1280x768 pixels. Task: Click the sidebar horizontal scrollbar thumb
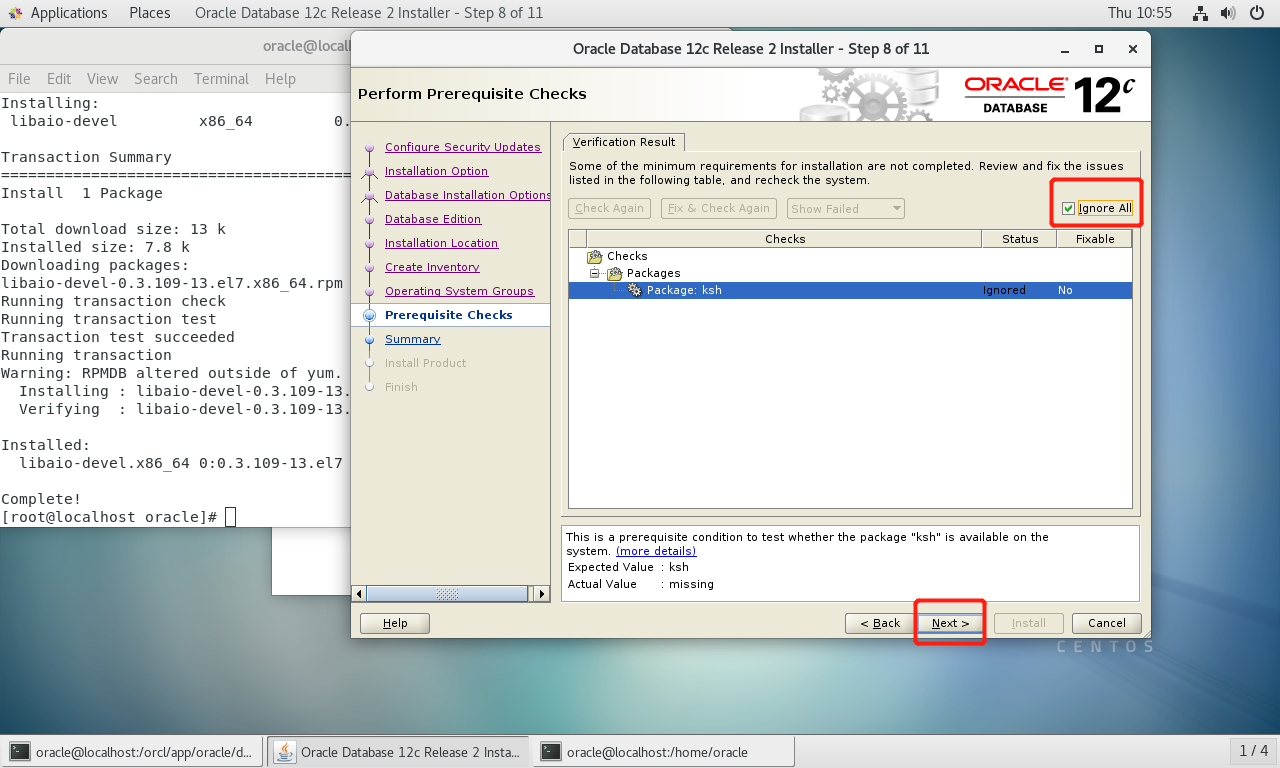pos(446,594)
